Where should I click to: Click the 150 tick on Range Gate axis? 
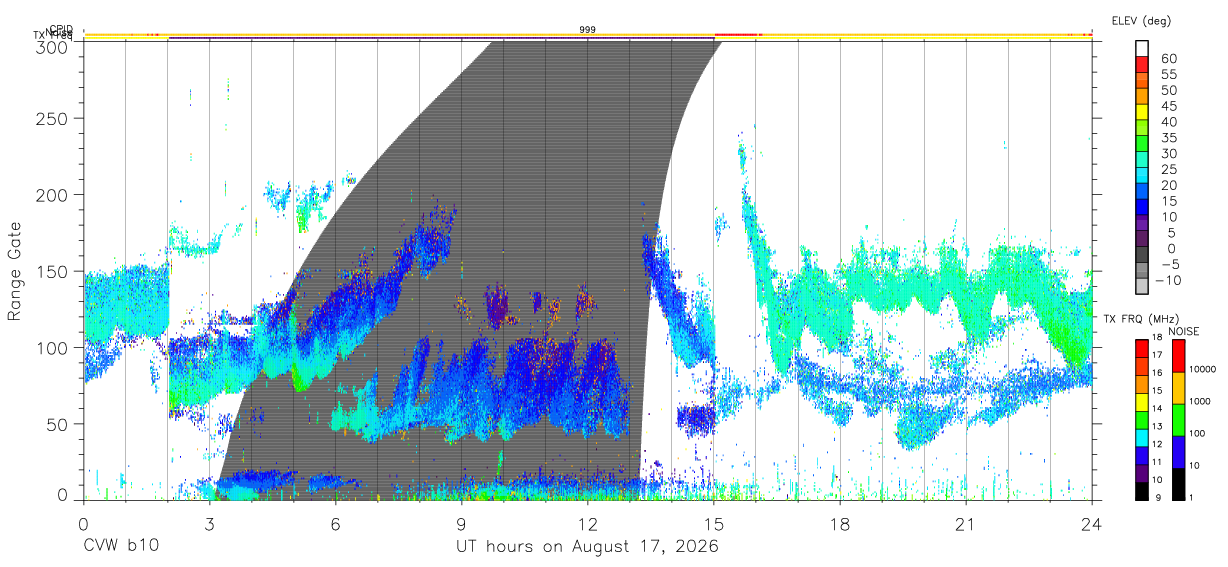pos(52,271)
